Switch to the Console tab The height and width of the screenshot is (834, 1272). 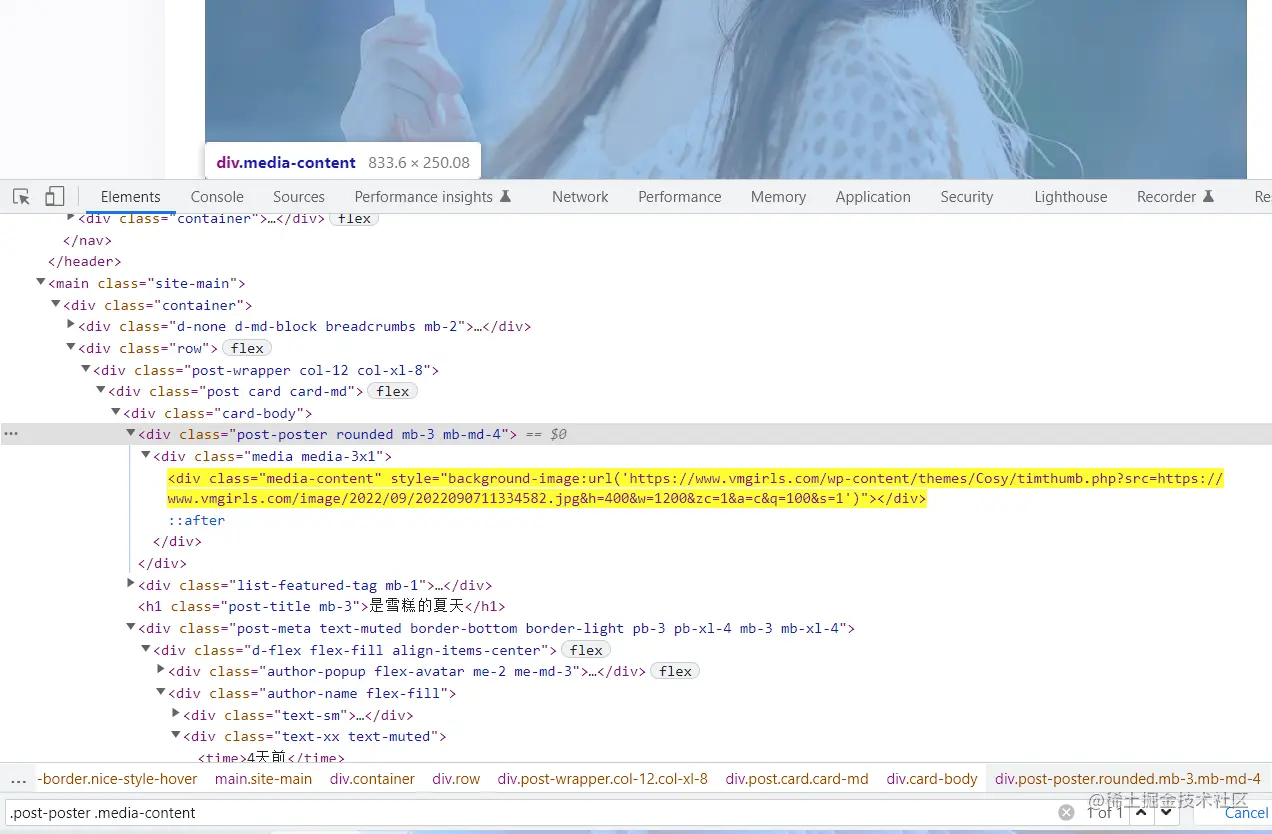click(217, 197)
